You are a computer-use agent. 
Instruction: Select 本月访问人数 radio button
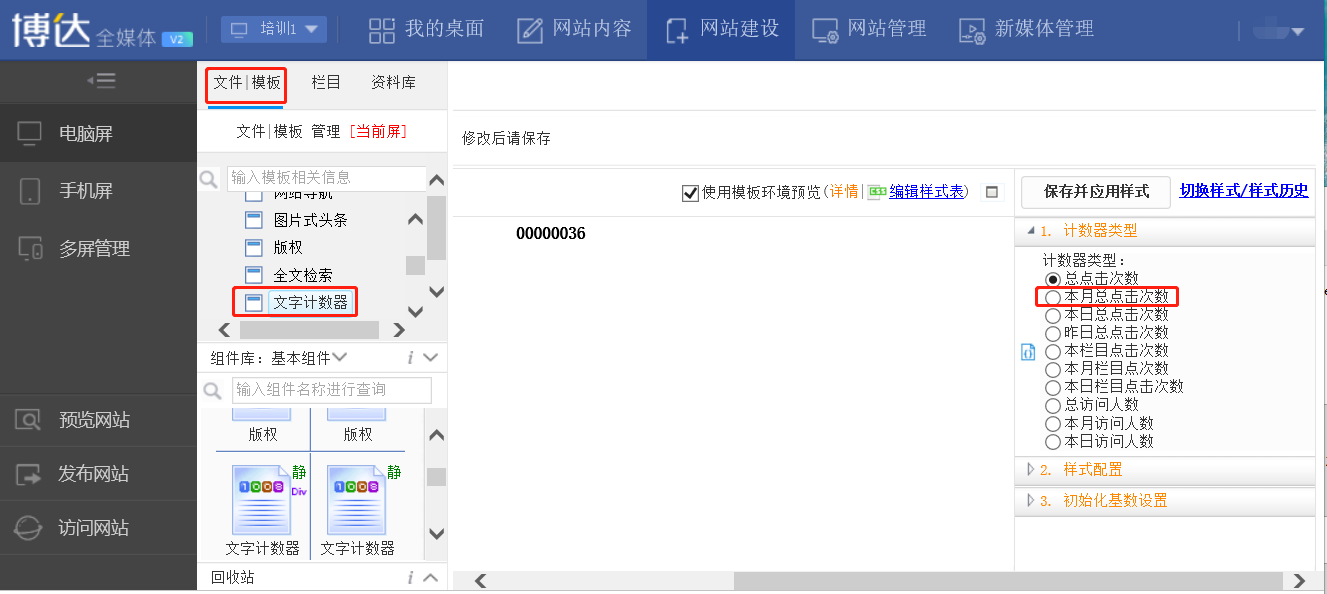tap(1052, 423)
